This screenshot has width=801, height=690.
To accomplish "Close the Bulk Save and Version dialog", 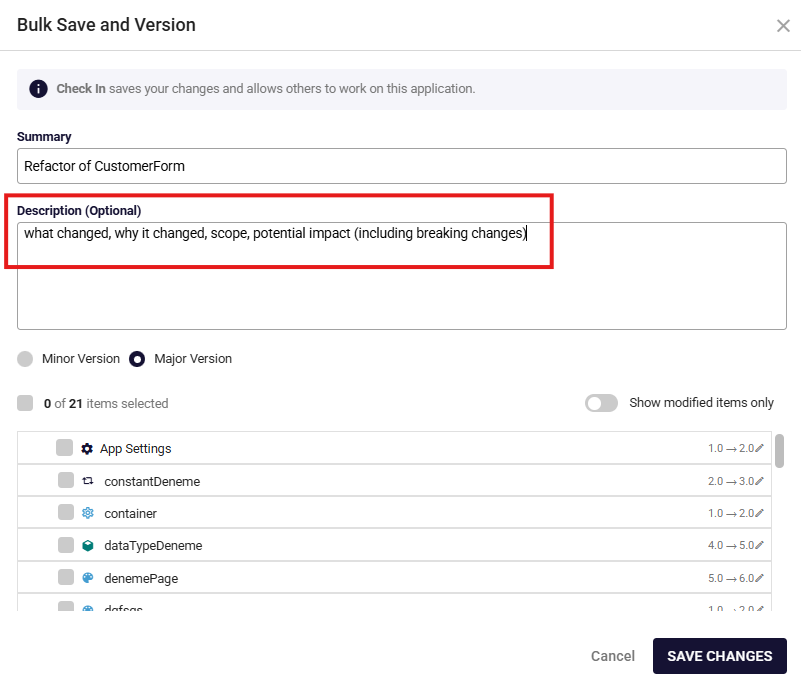I will [783, 26].
